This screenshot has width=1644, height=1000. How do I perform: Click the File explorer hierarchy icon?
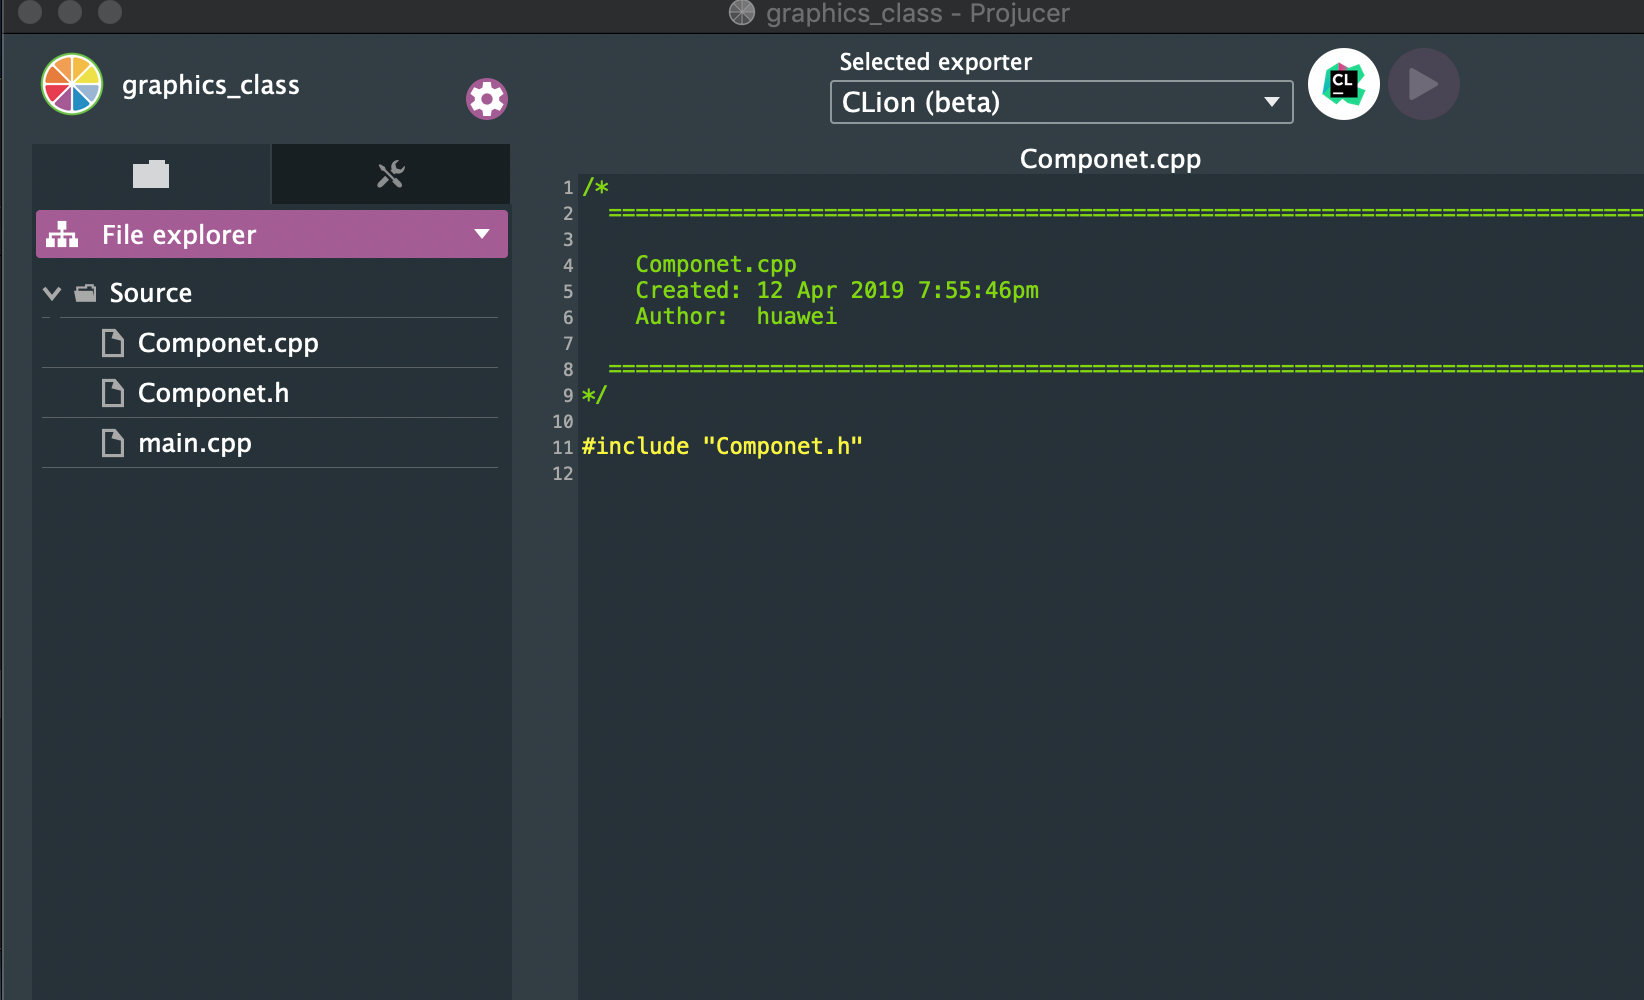pyautogui.click(x=62, y=234)
